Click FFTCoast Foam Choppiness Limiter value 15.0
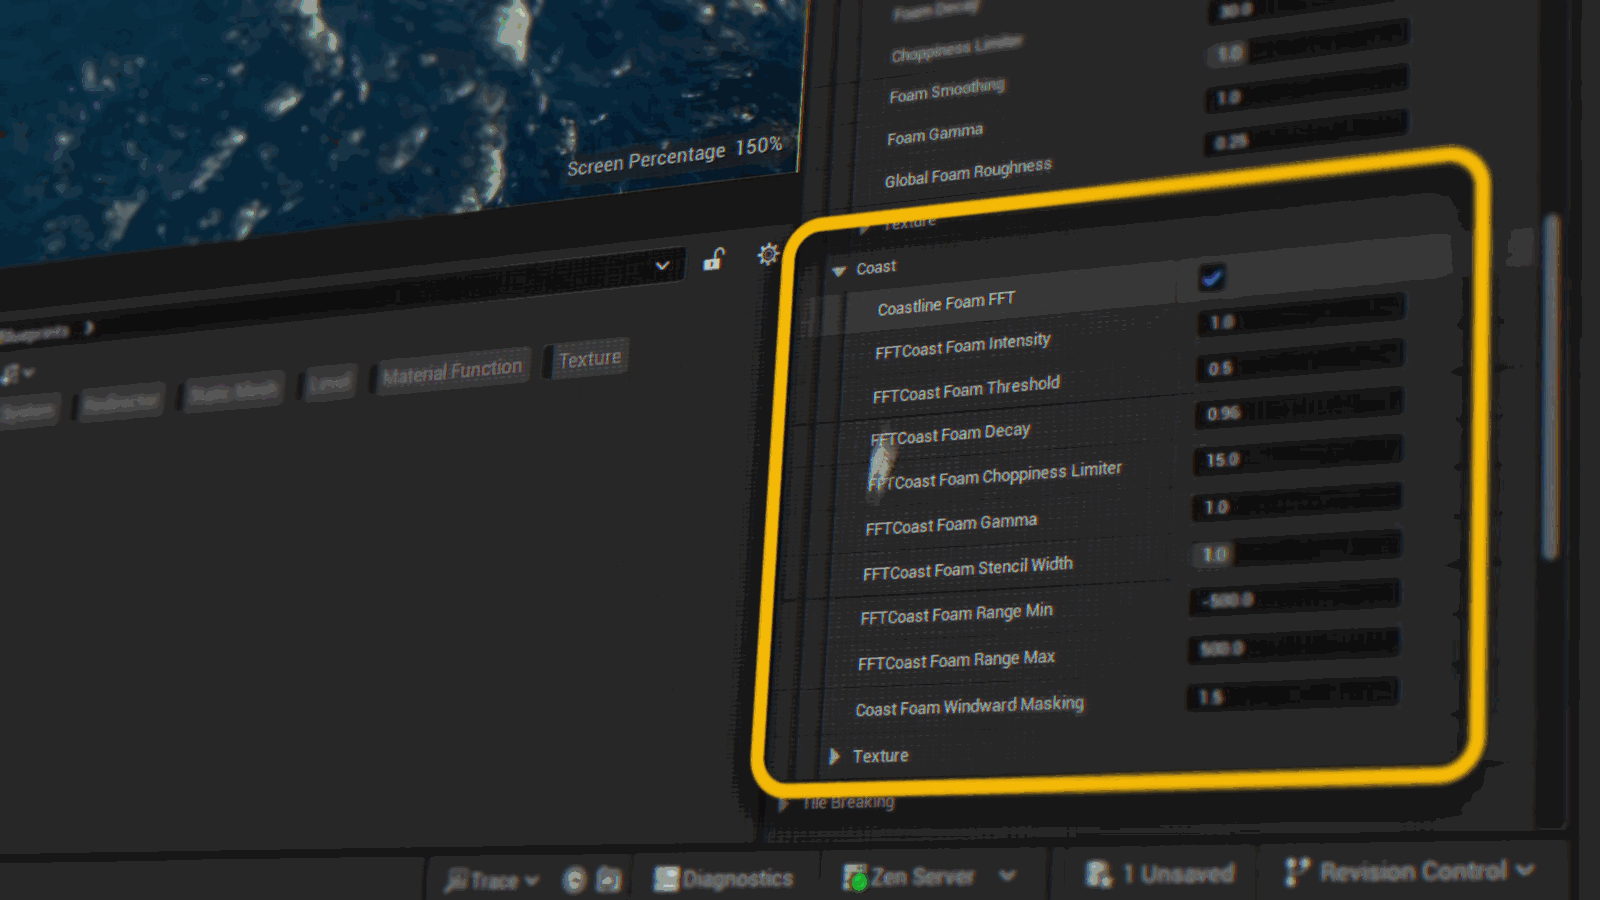 (1296, 455)
